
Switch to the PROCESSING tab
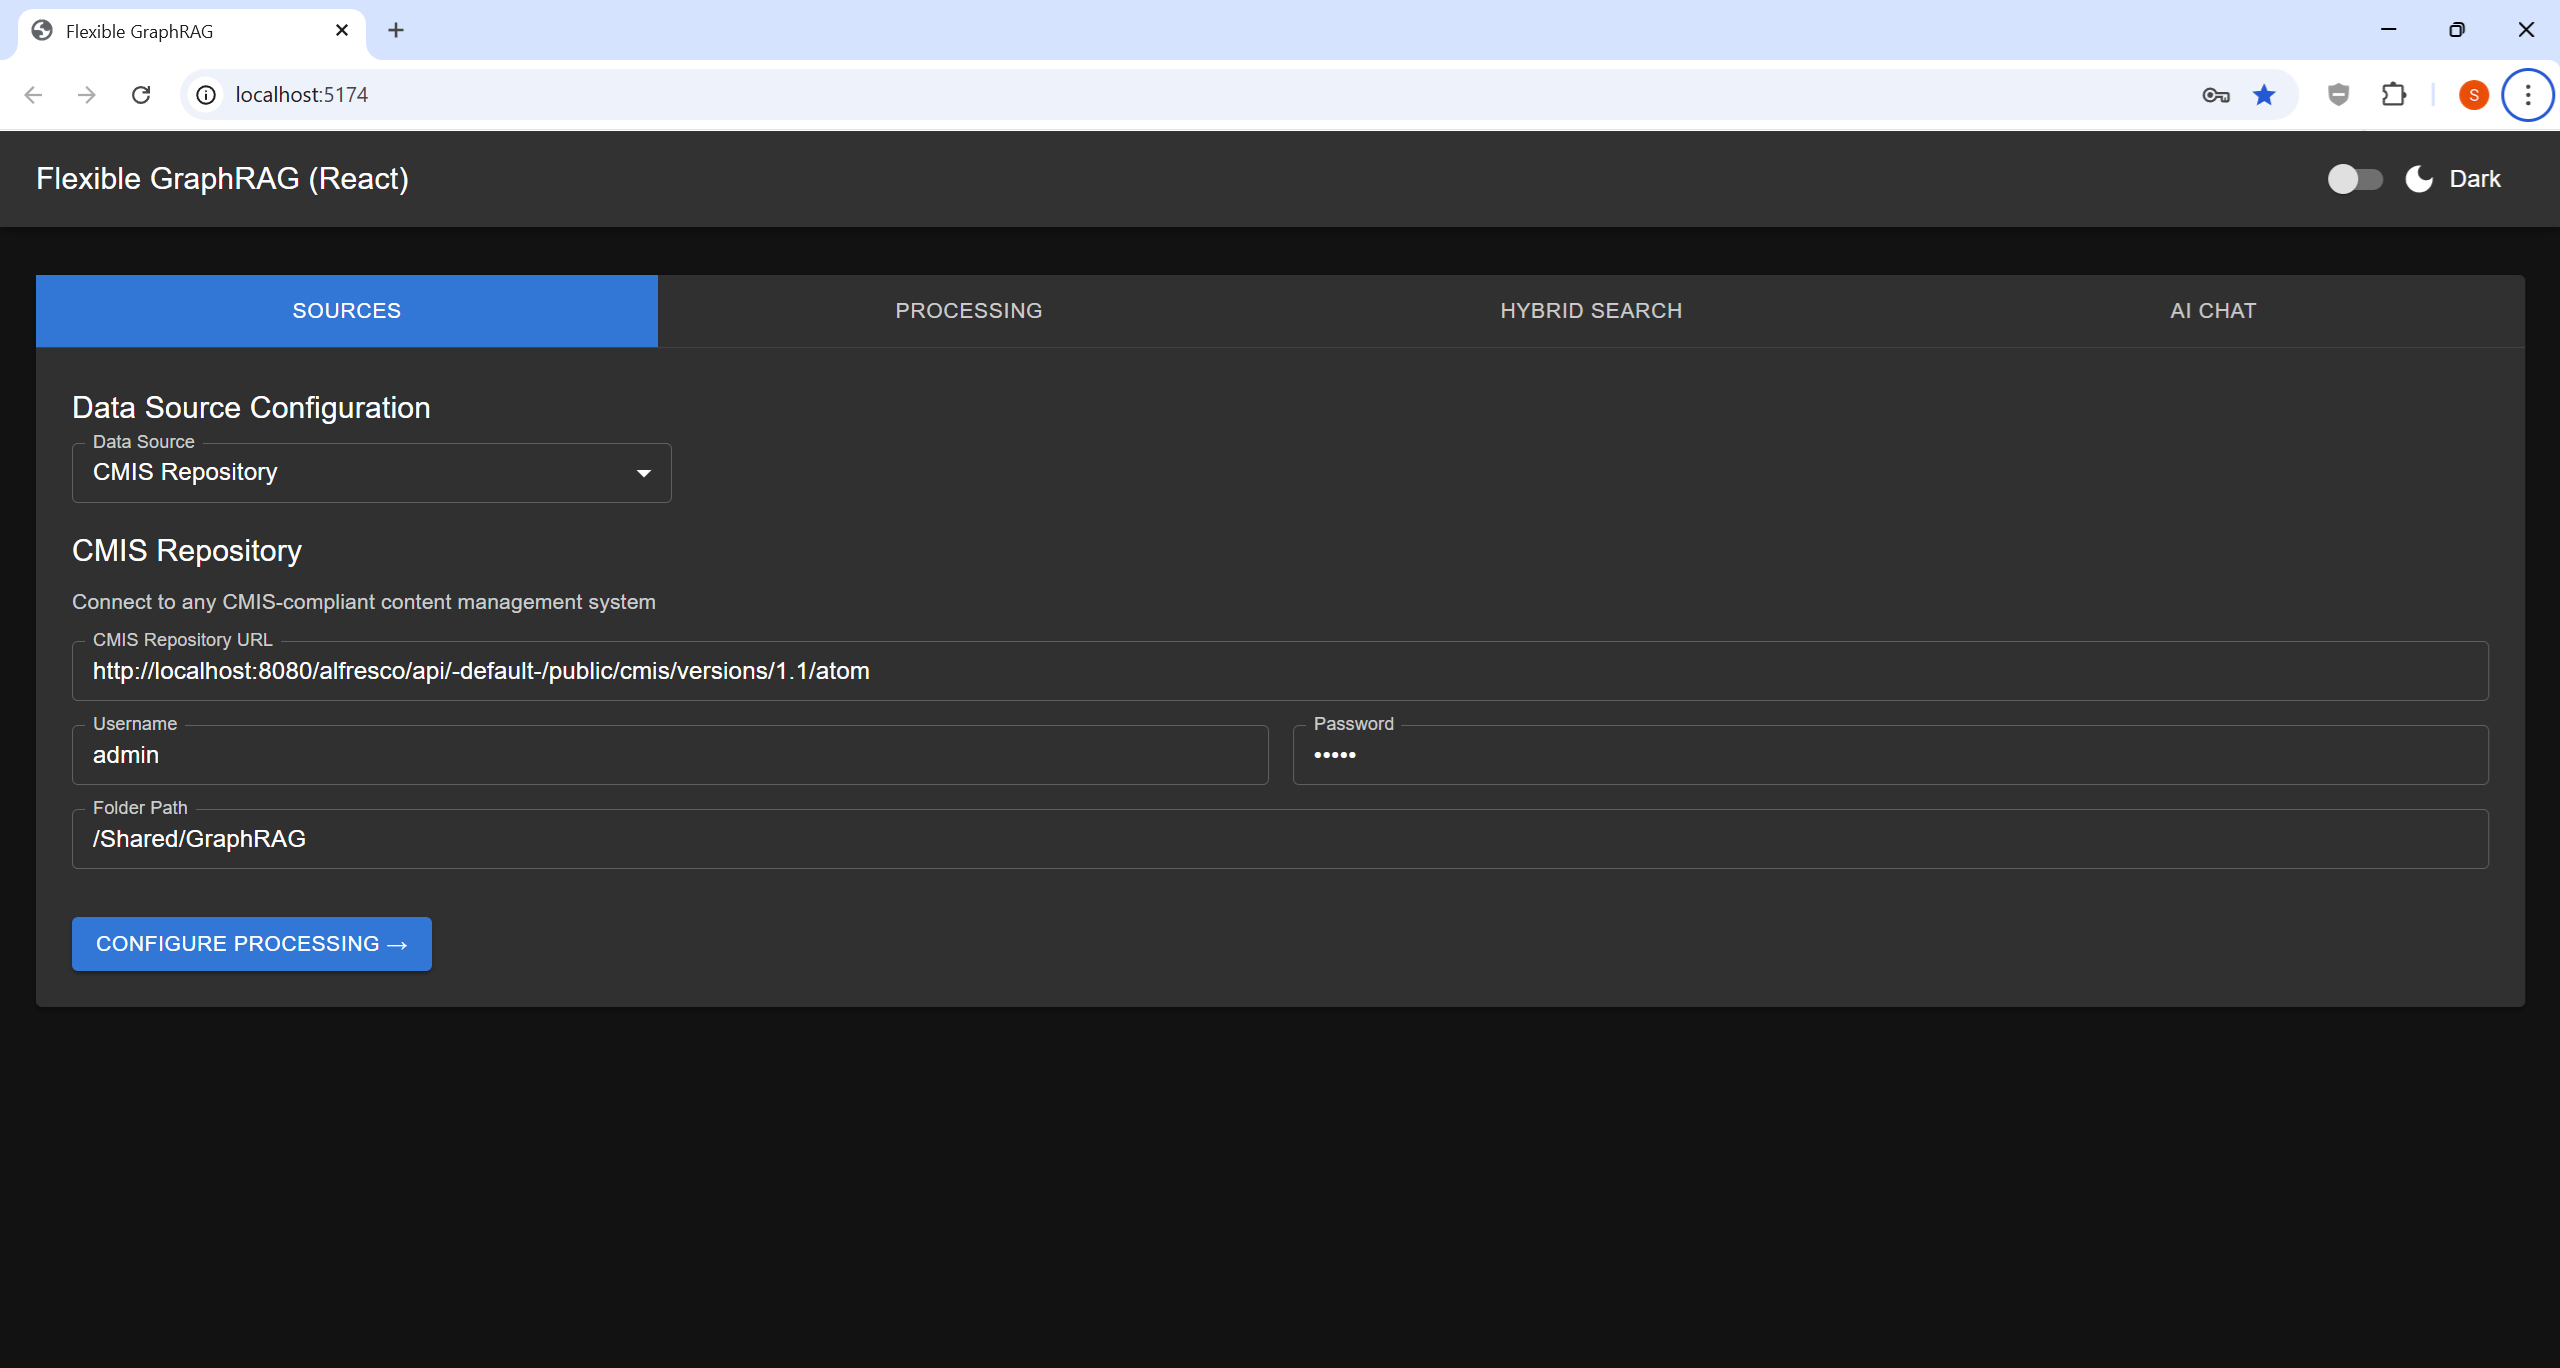coord(968,310)
